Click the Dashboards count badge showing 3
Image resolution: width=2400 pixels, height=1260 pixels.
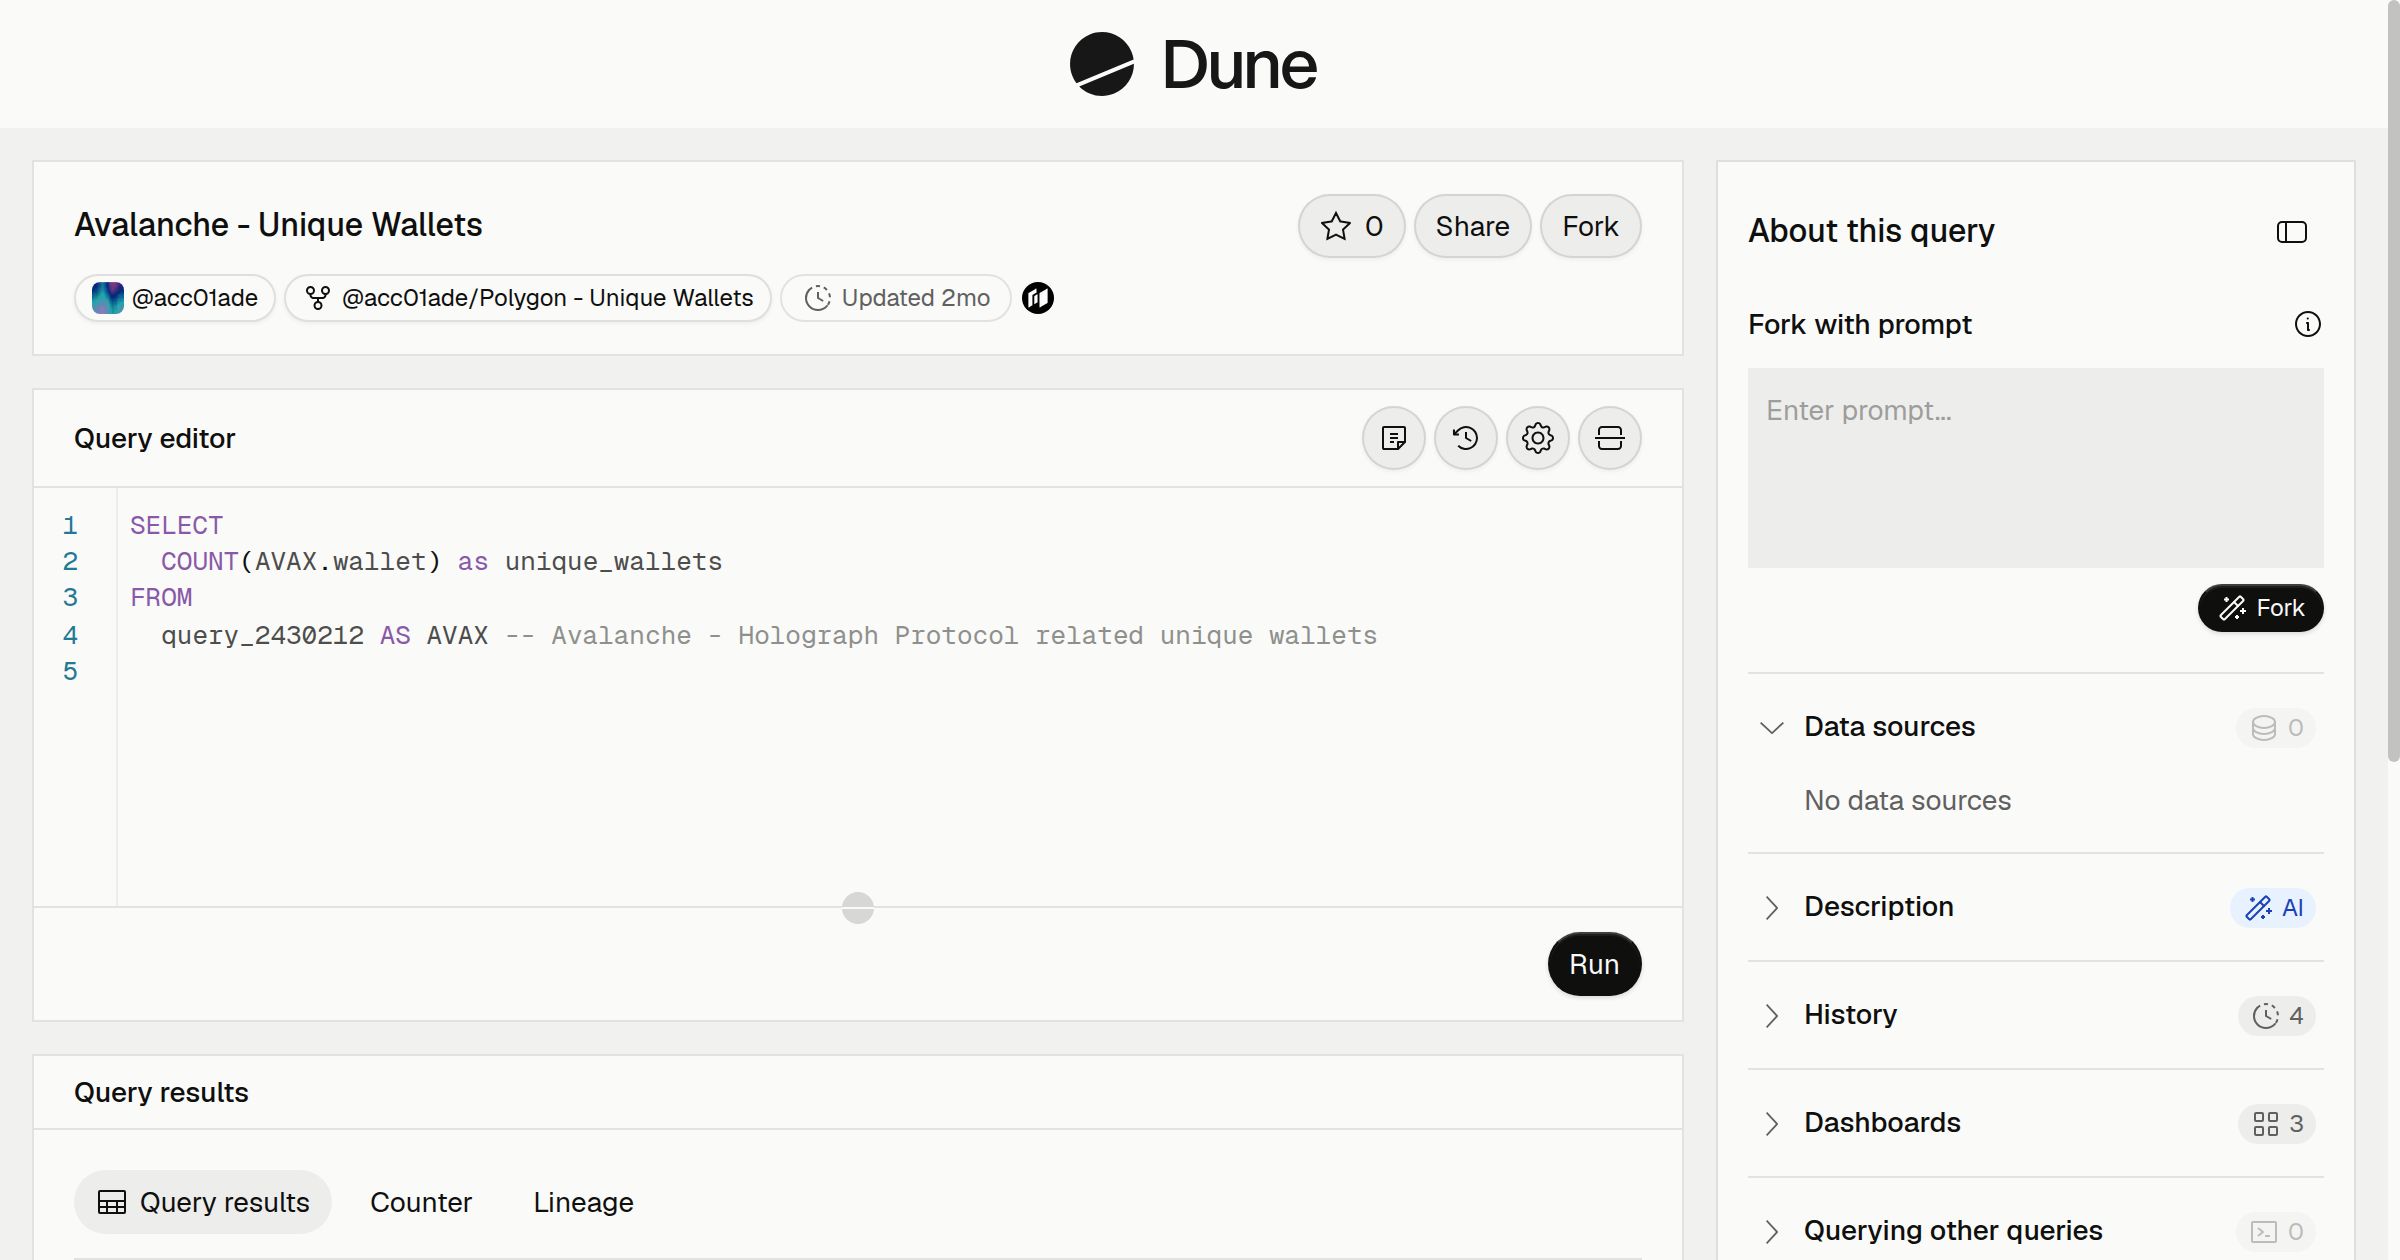2277,1124
